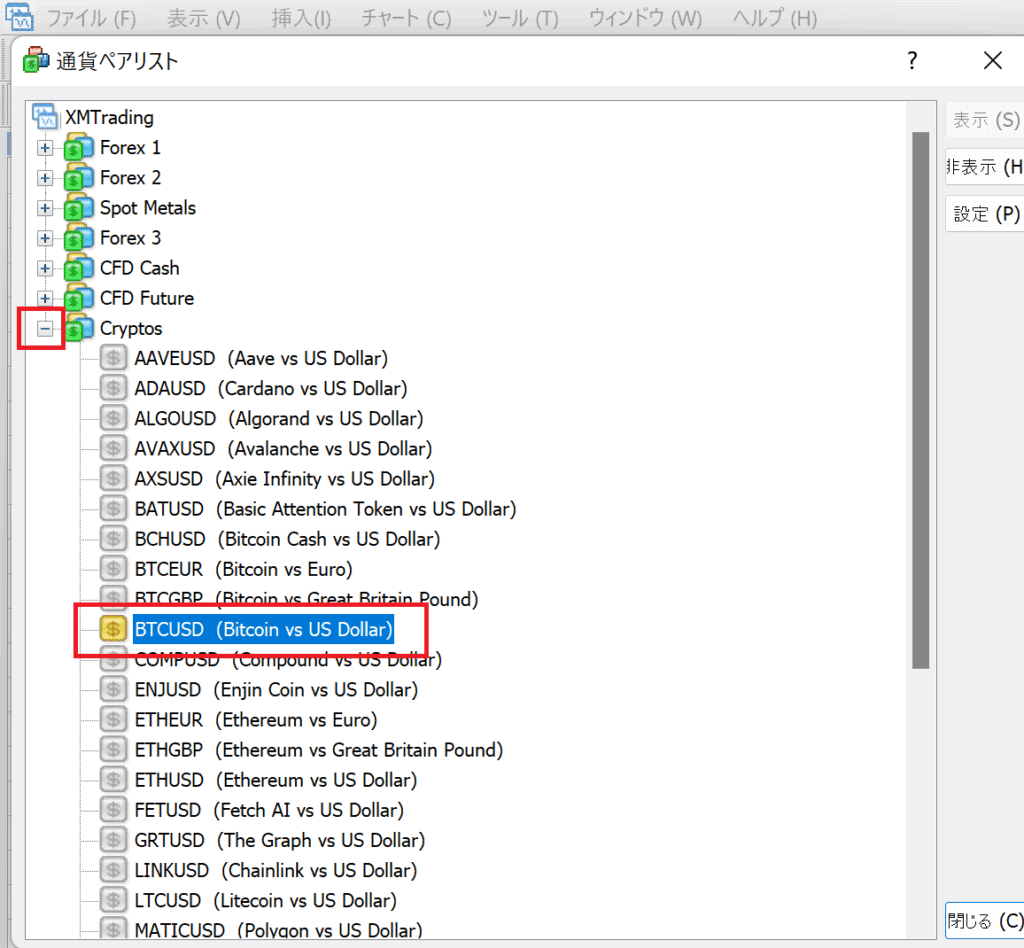Viewport: 1024px width, 948px height.
Task: Open the ツール (T) menu
Action: [519, 18]
